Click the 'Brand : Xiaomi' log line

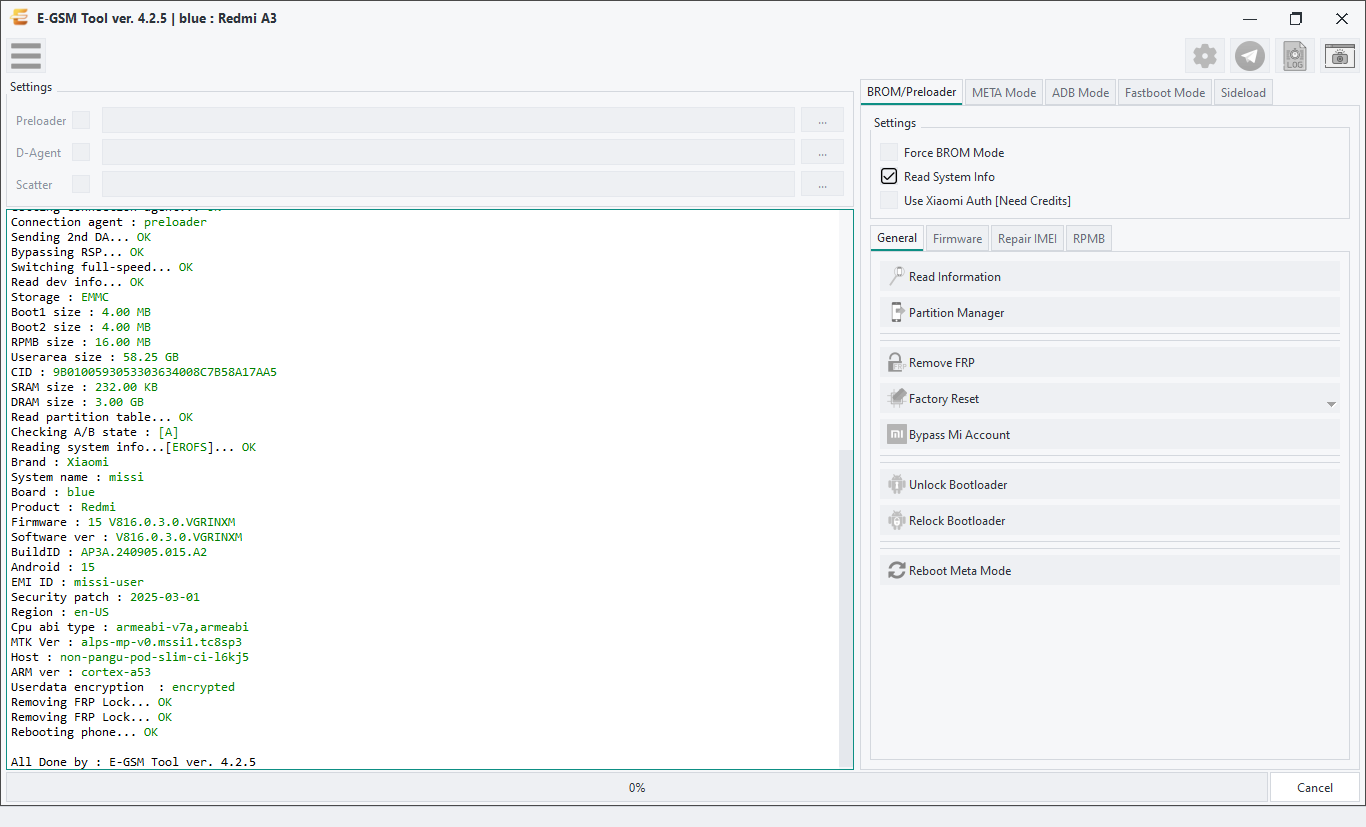(60, 462)
